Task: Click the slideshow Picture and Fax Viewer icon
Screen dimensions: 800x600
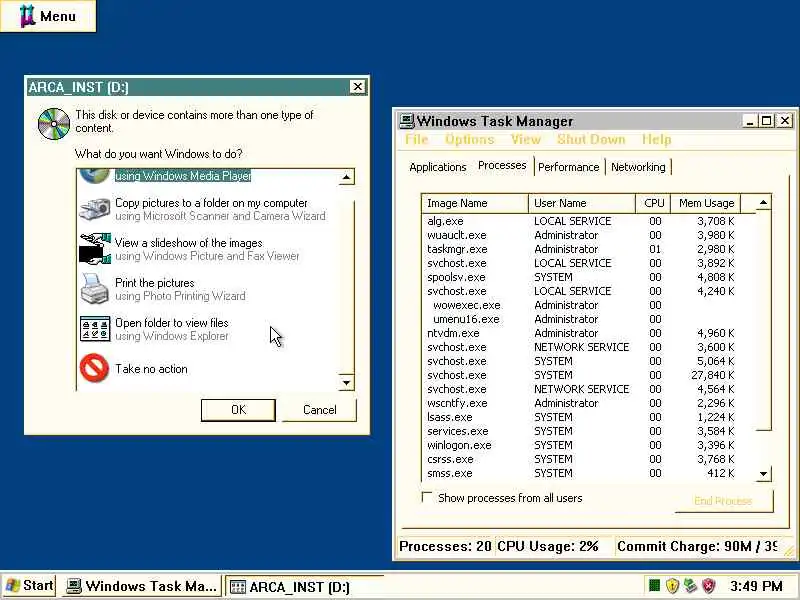Action: tap(94, 249)
